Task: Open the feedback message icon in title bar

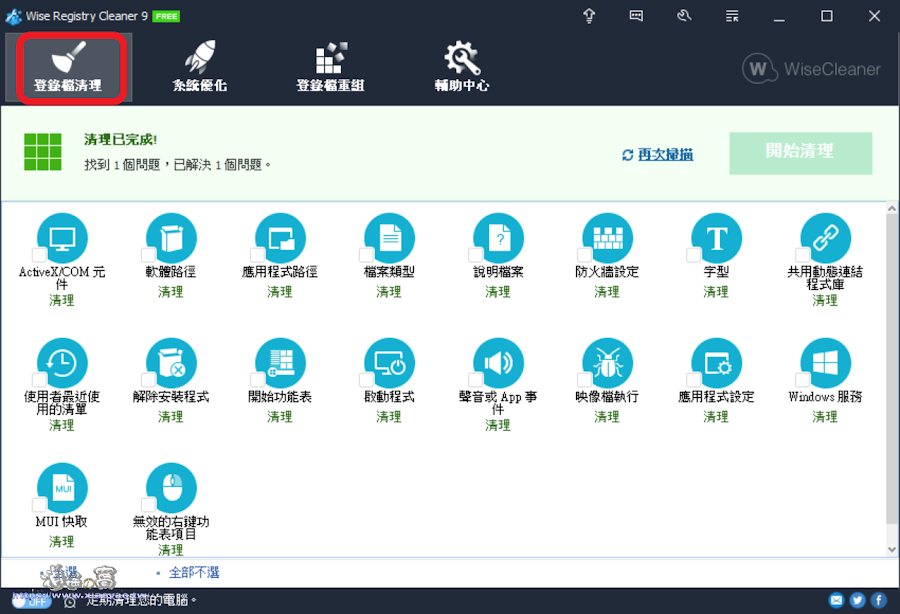Action: pos(636,16)
